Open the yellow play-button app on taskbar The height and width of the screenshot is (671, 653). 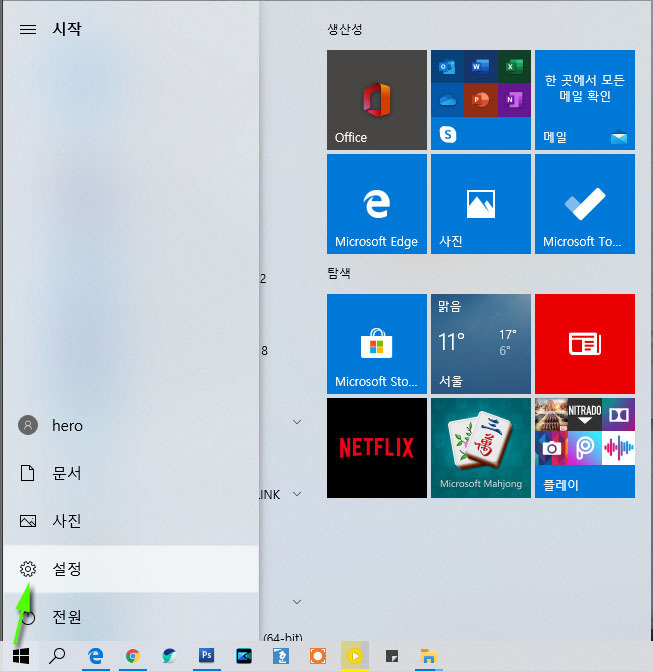355,656
